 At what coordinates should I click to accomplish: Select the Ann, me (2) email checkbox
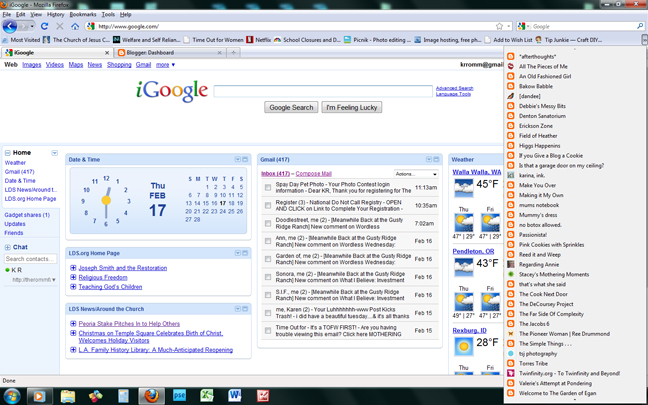point(268,241)
